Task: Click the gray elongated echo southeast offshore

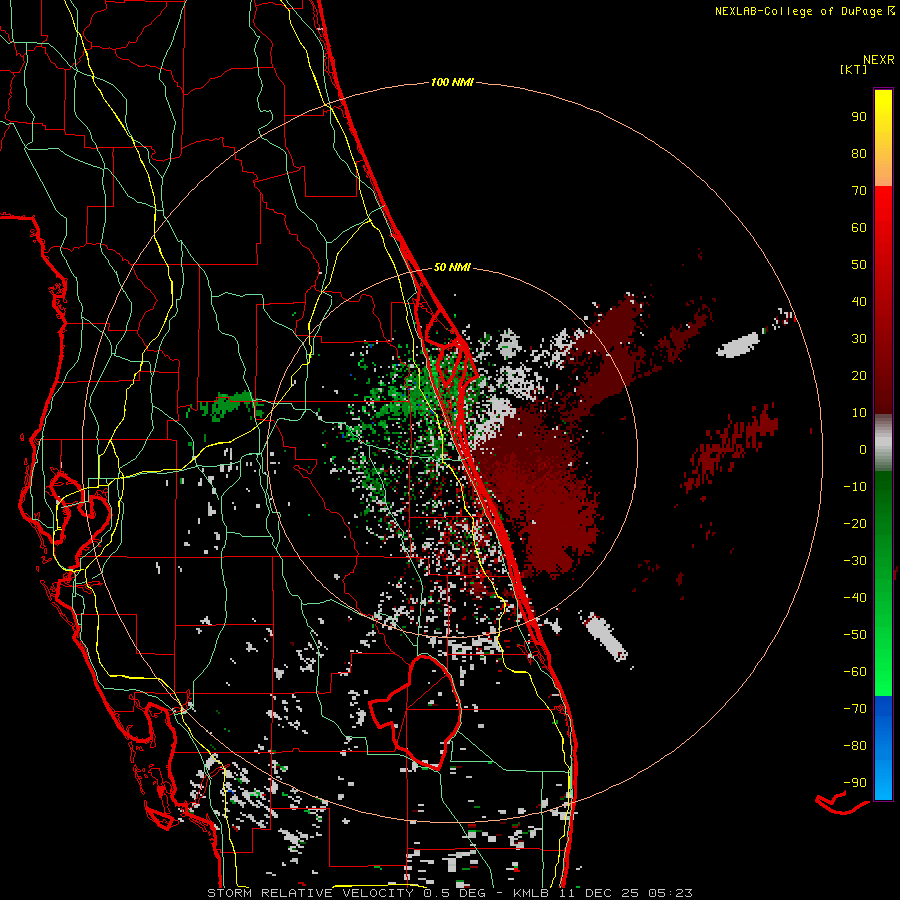Action: (607, 637)
